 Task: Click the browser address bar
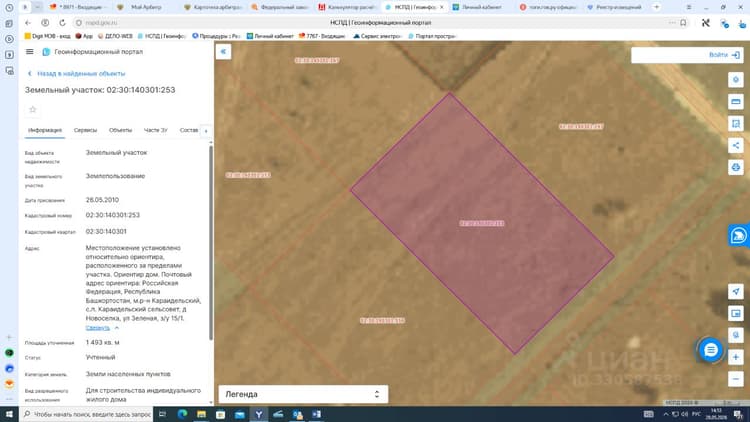[x=380, y=22]
